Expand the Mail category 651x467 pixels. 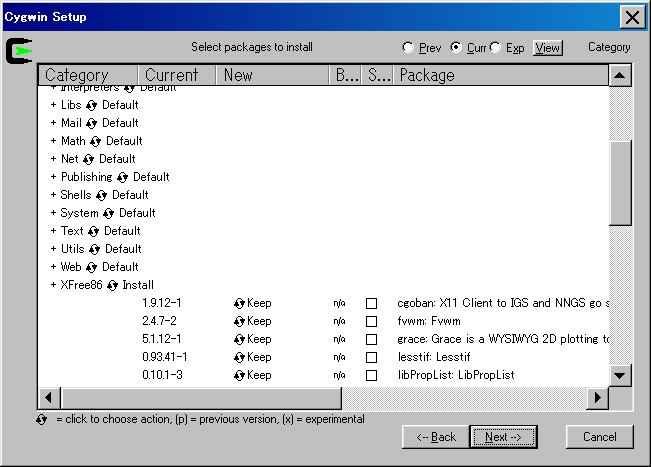53,123
